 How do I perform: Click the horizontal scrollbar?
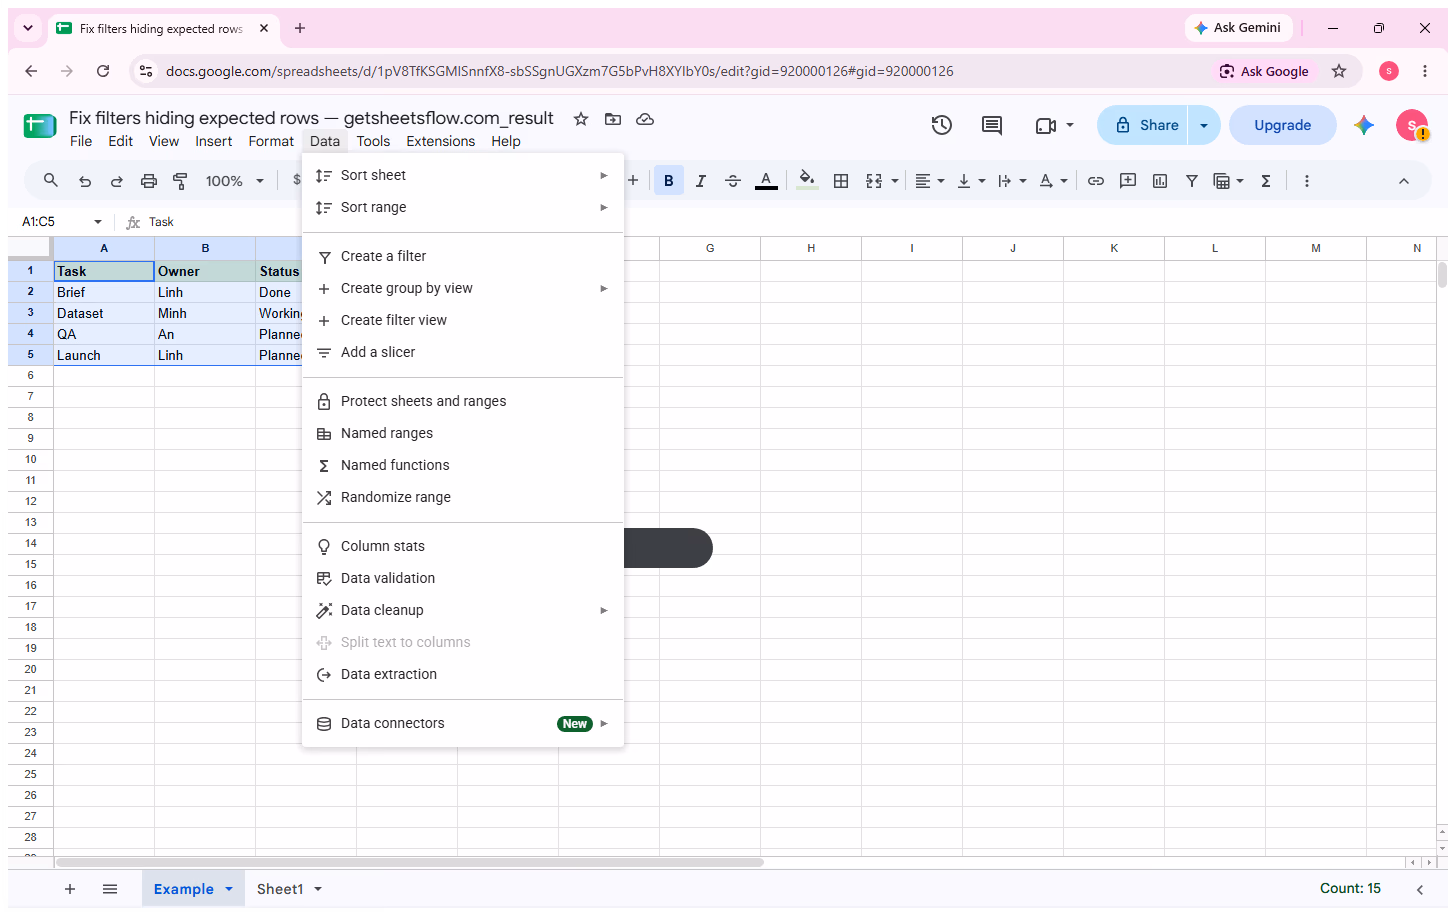tap(409, 862)
